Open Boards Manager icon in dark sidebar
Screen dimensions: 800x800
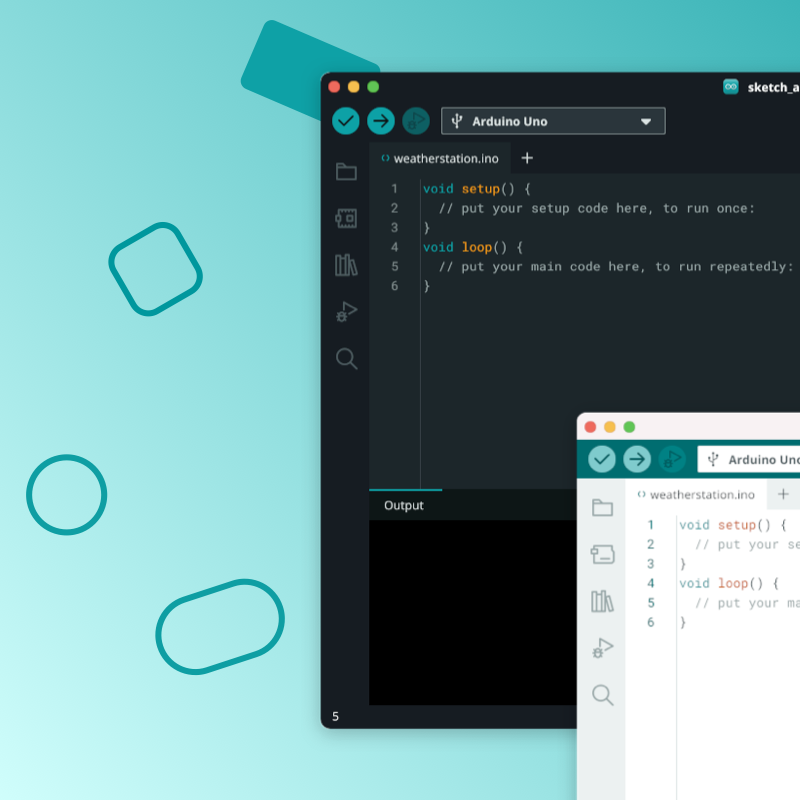tap(346, 218)
